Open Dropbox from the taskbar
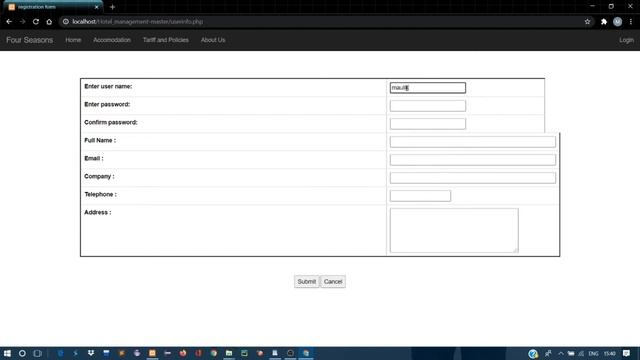Screen dimensions: 640x360 tap(91, 353)
